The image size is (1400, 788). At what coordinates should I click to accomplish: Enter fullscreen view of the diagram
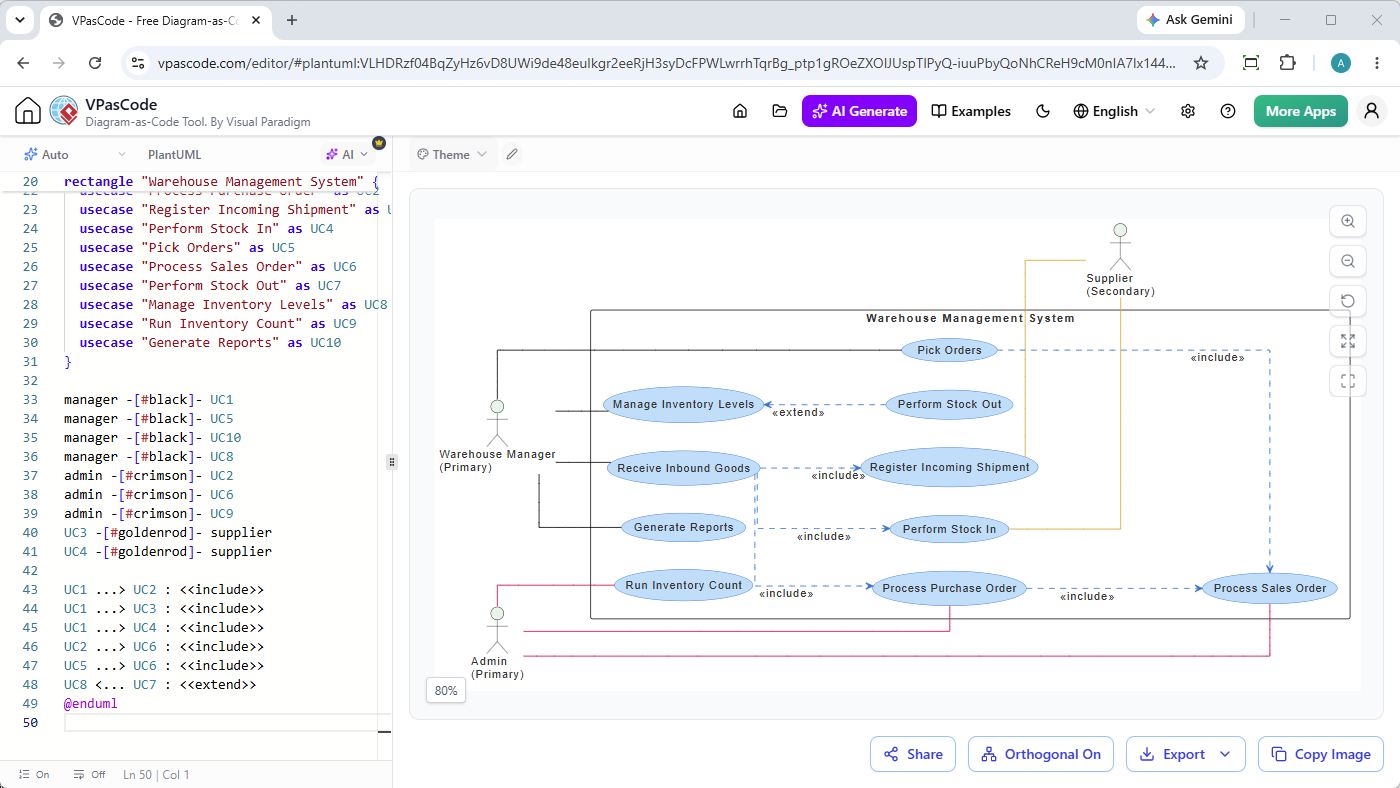click(x=1348, y=381)
